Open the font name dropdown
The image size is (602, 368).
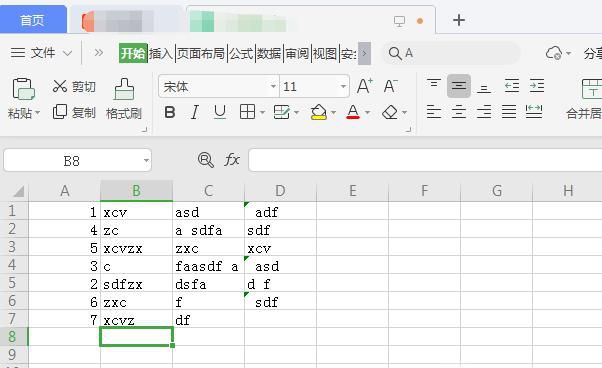273,86
